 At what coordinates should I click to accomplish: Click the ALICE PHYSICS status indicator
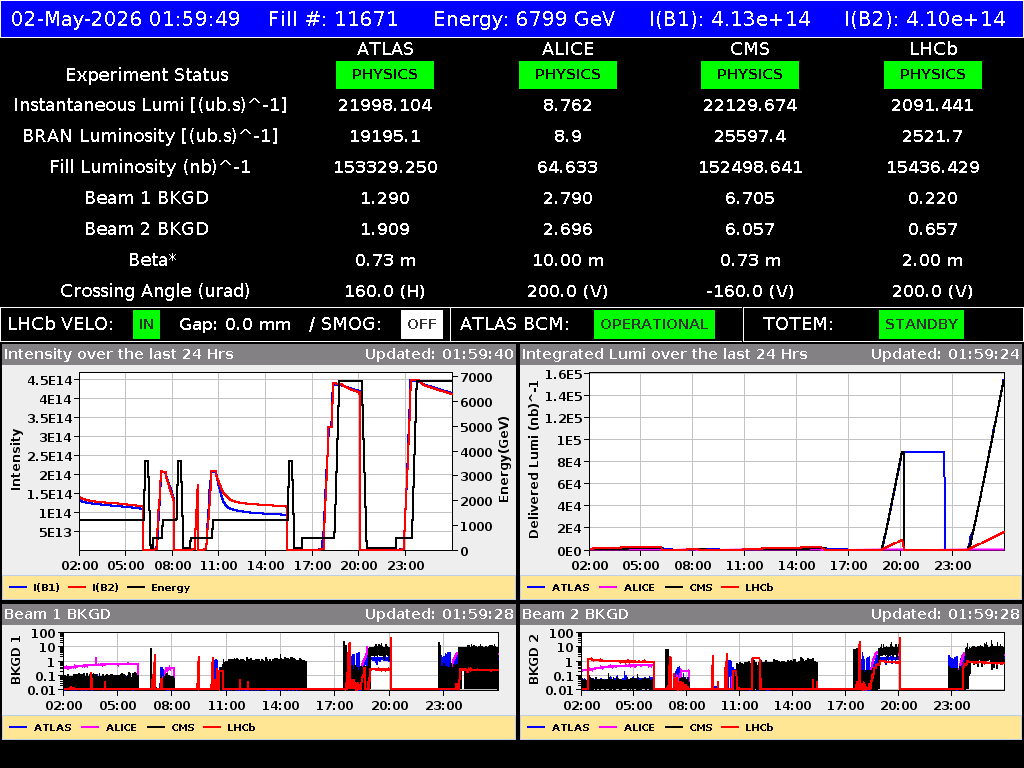point(568,74)
